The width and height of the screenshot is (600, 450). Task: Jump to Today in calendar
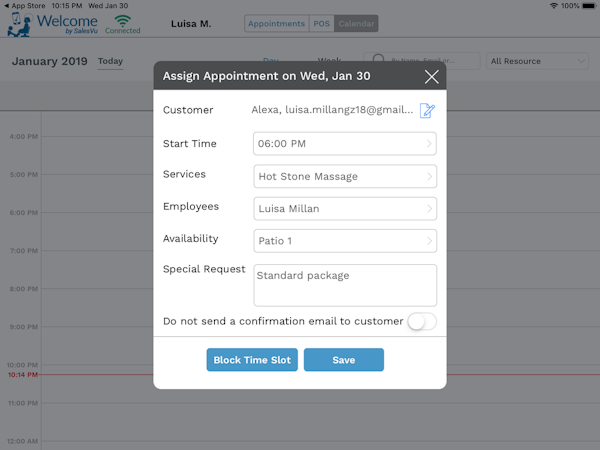(x=110, y=61)
